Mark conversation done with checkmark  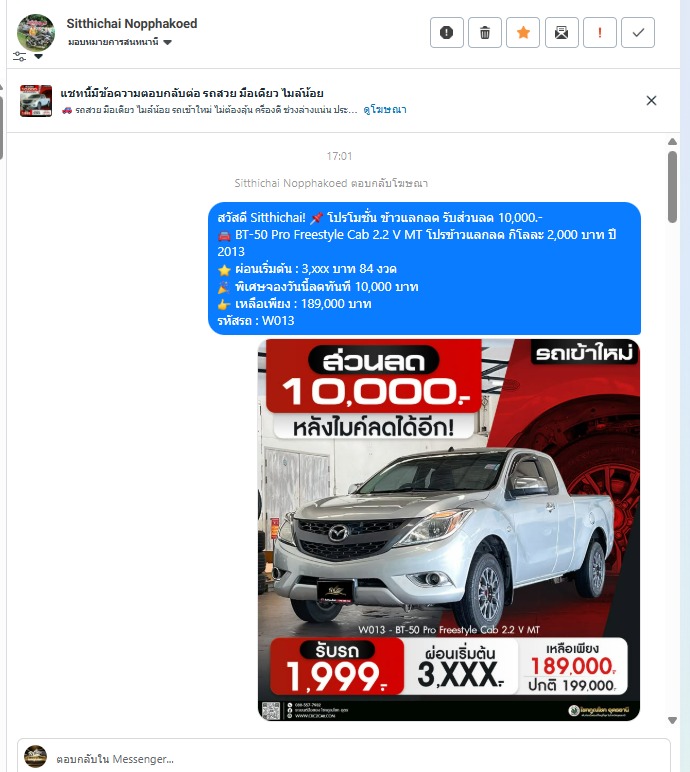coord(638,32)
